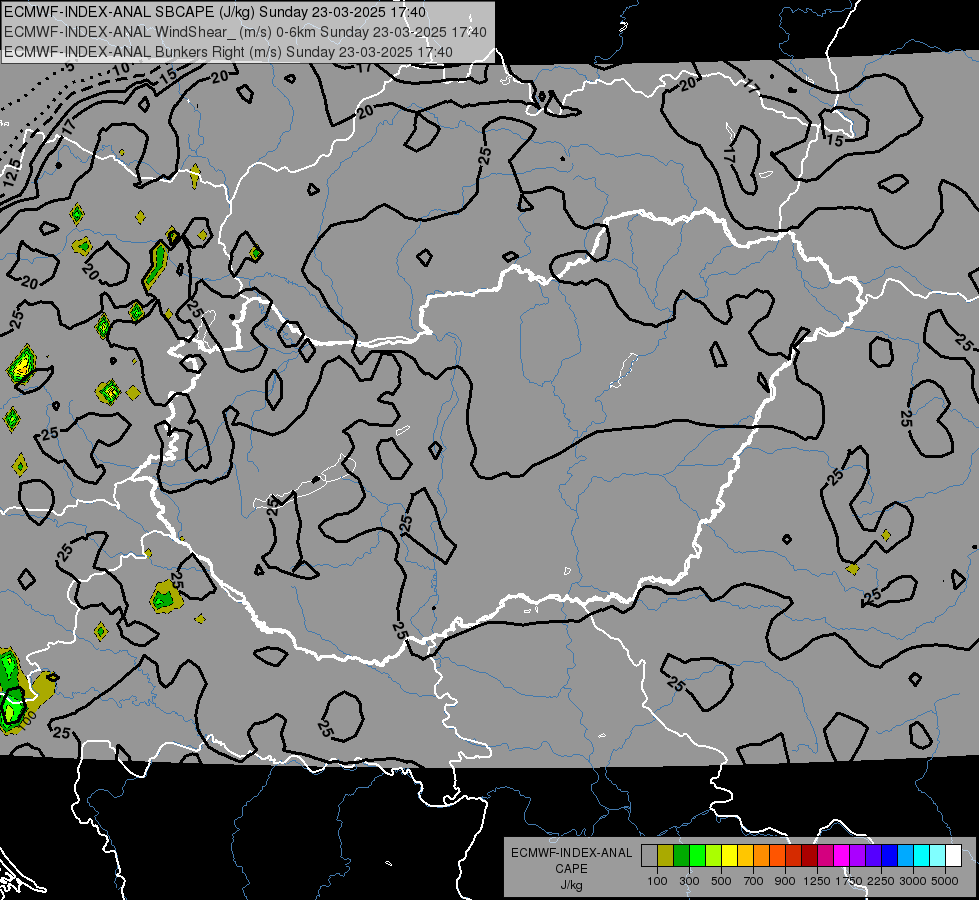Click the SBCAPE (J/kg) title line

[x=215, y=12]
